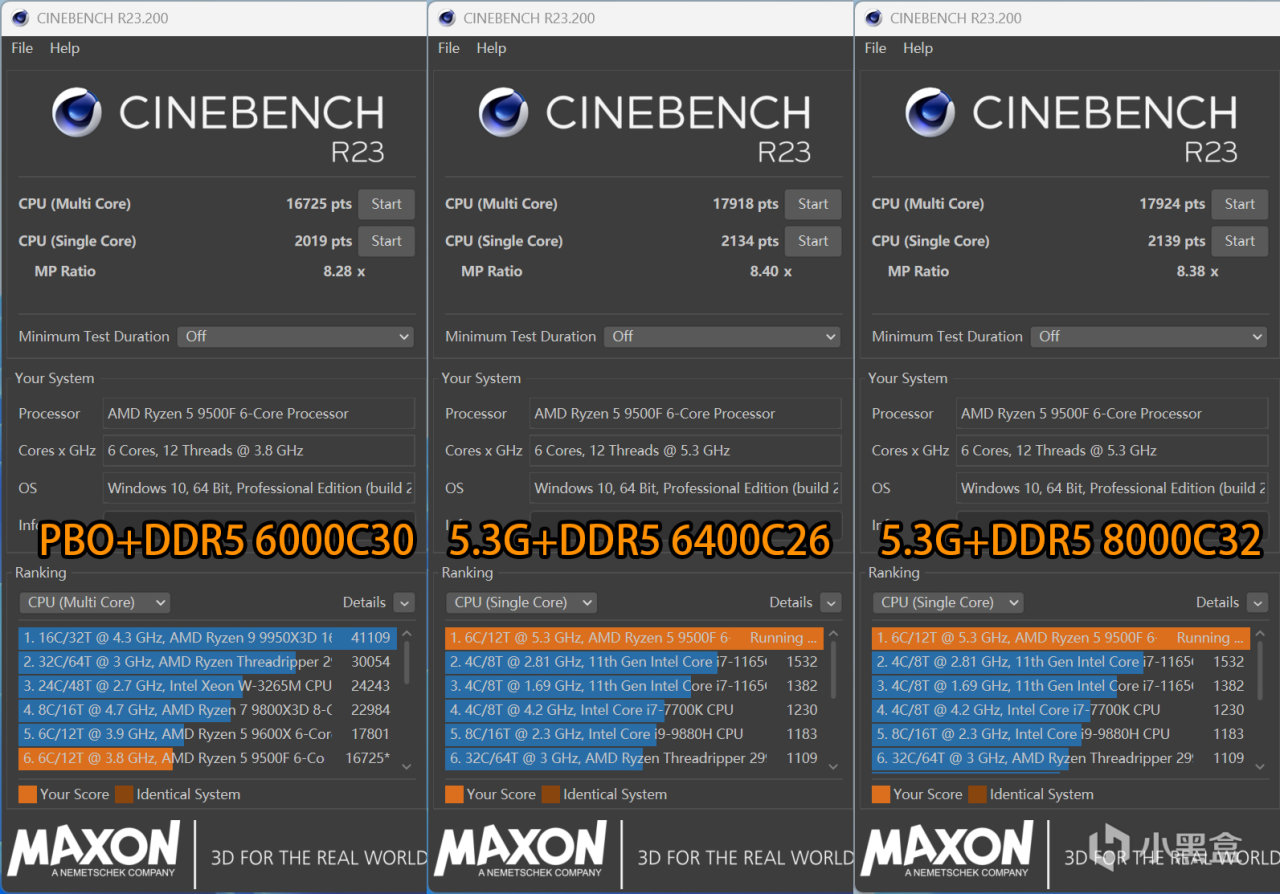
Task: Click the field reading 6 Cores, 12 Threads @ 3.8 GHz
Action: [260, 451]
